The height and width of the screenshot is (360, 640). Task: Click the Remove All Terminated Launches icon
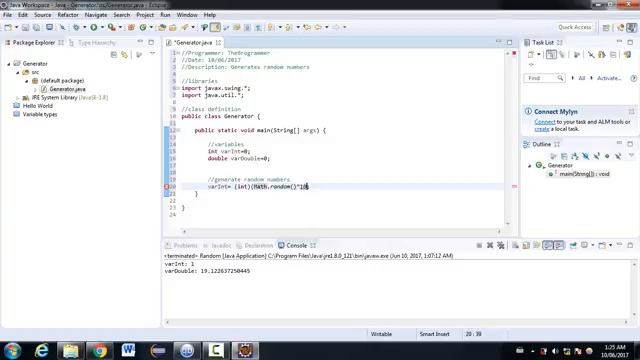(x=501, y=245)
